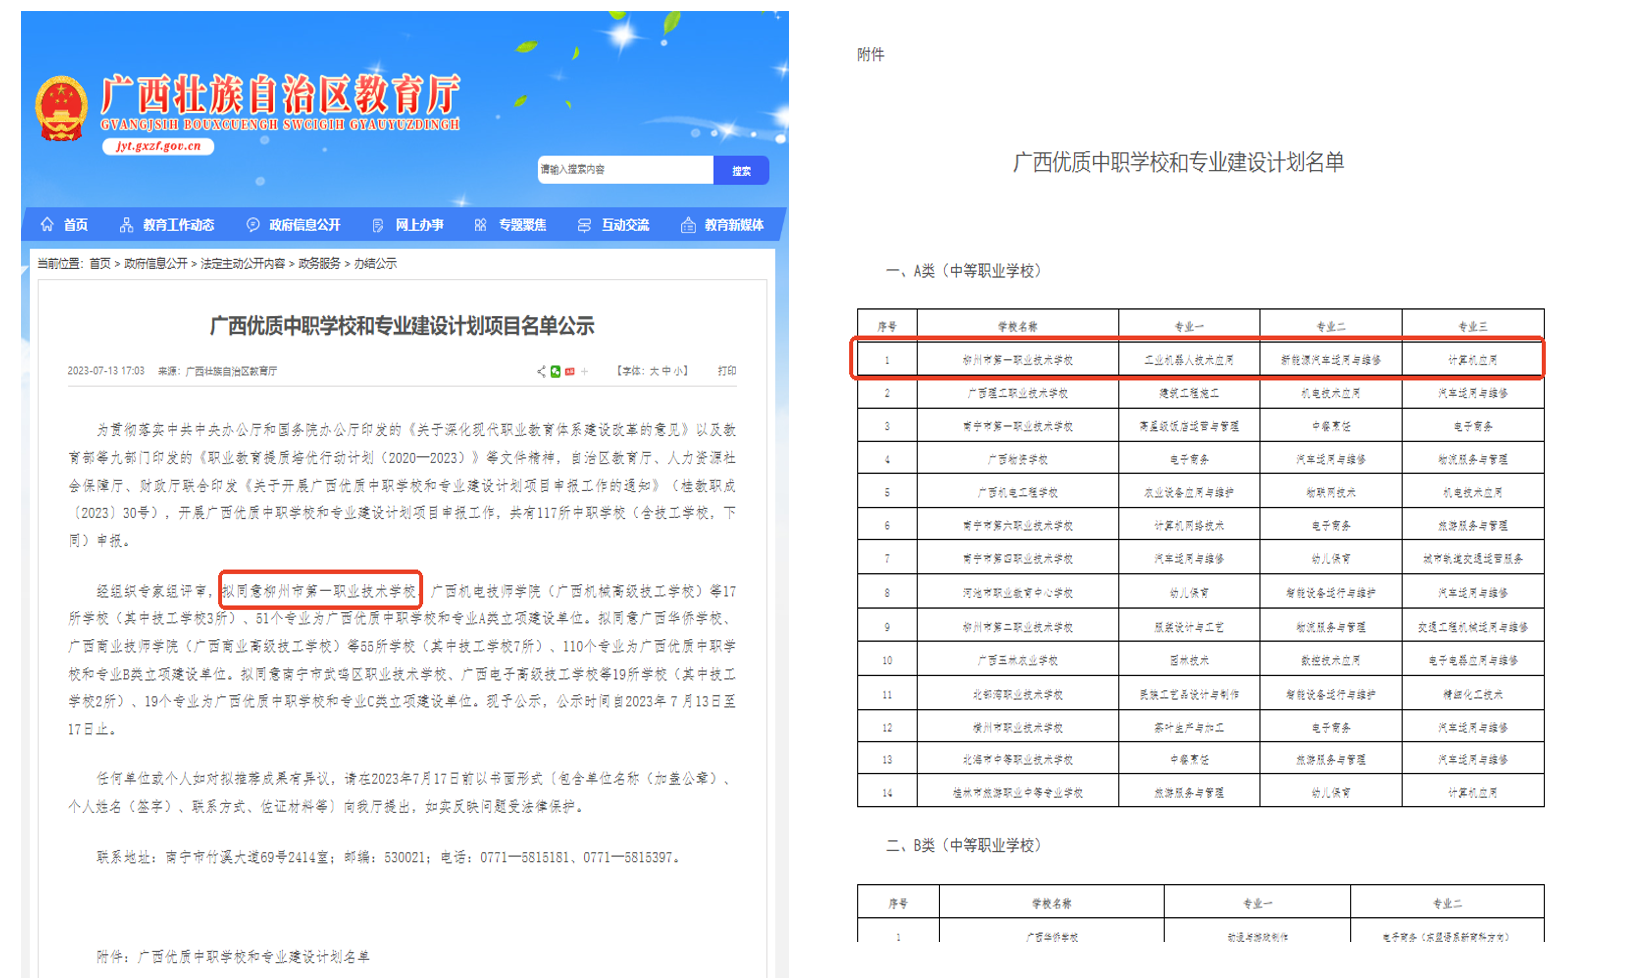Click the article title 广西优质中职学校和专业建设计划项目名单公示
Screen dimensions: 1650x978
(402, 326)
